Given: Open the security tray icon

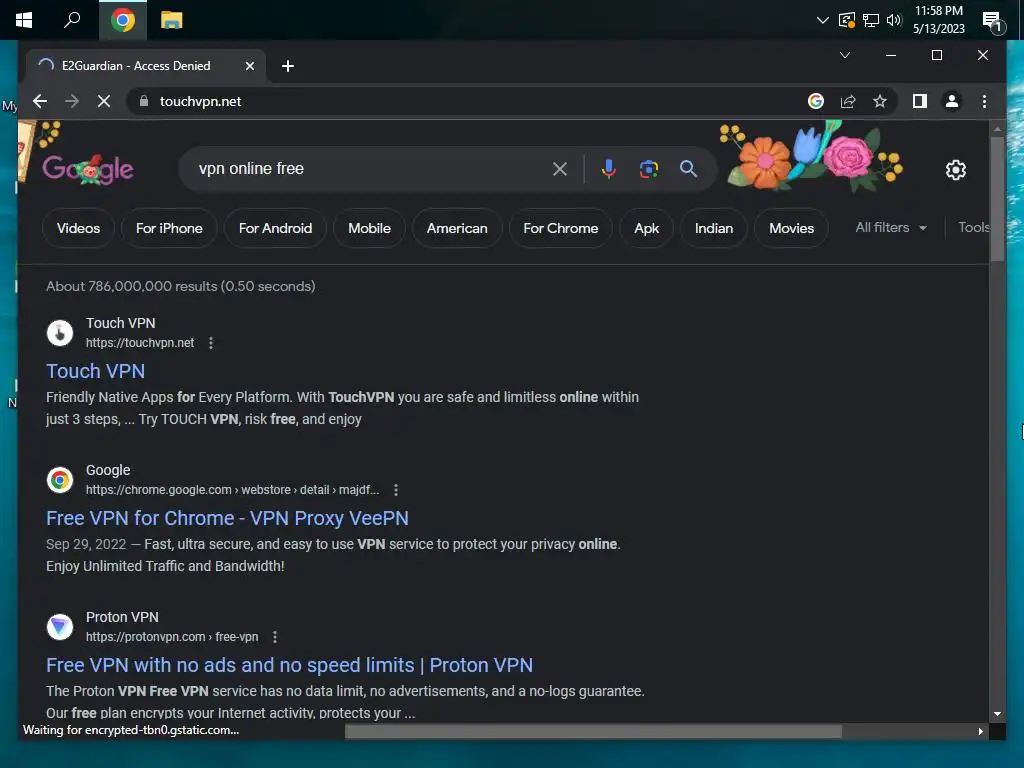Looking at the screenshot, I should coord(846,20).
